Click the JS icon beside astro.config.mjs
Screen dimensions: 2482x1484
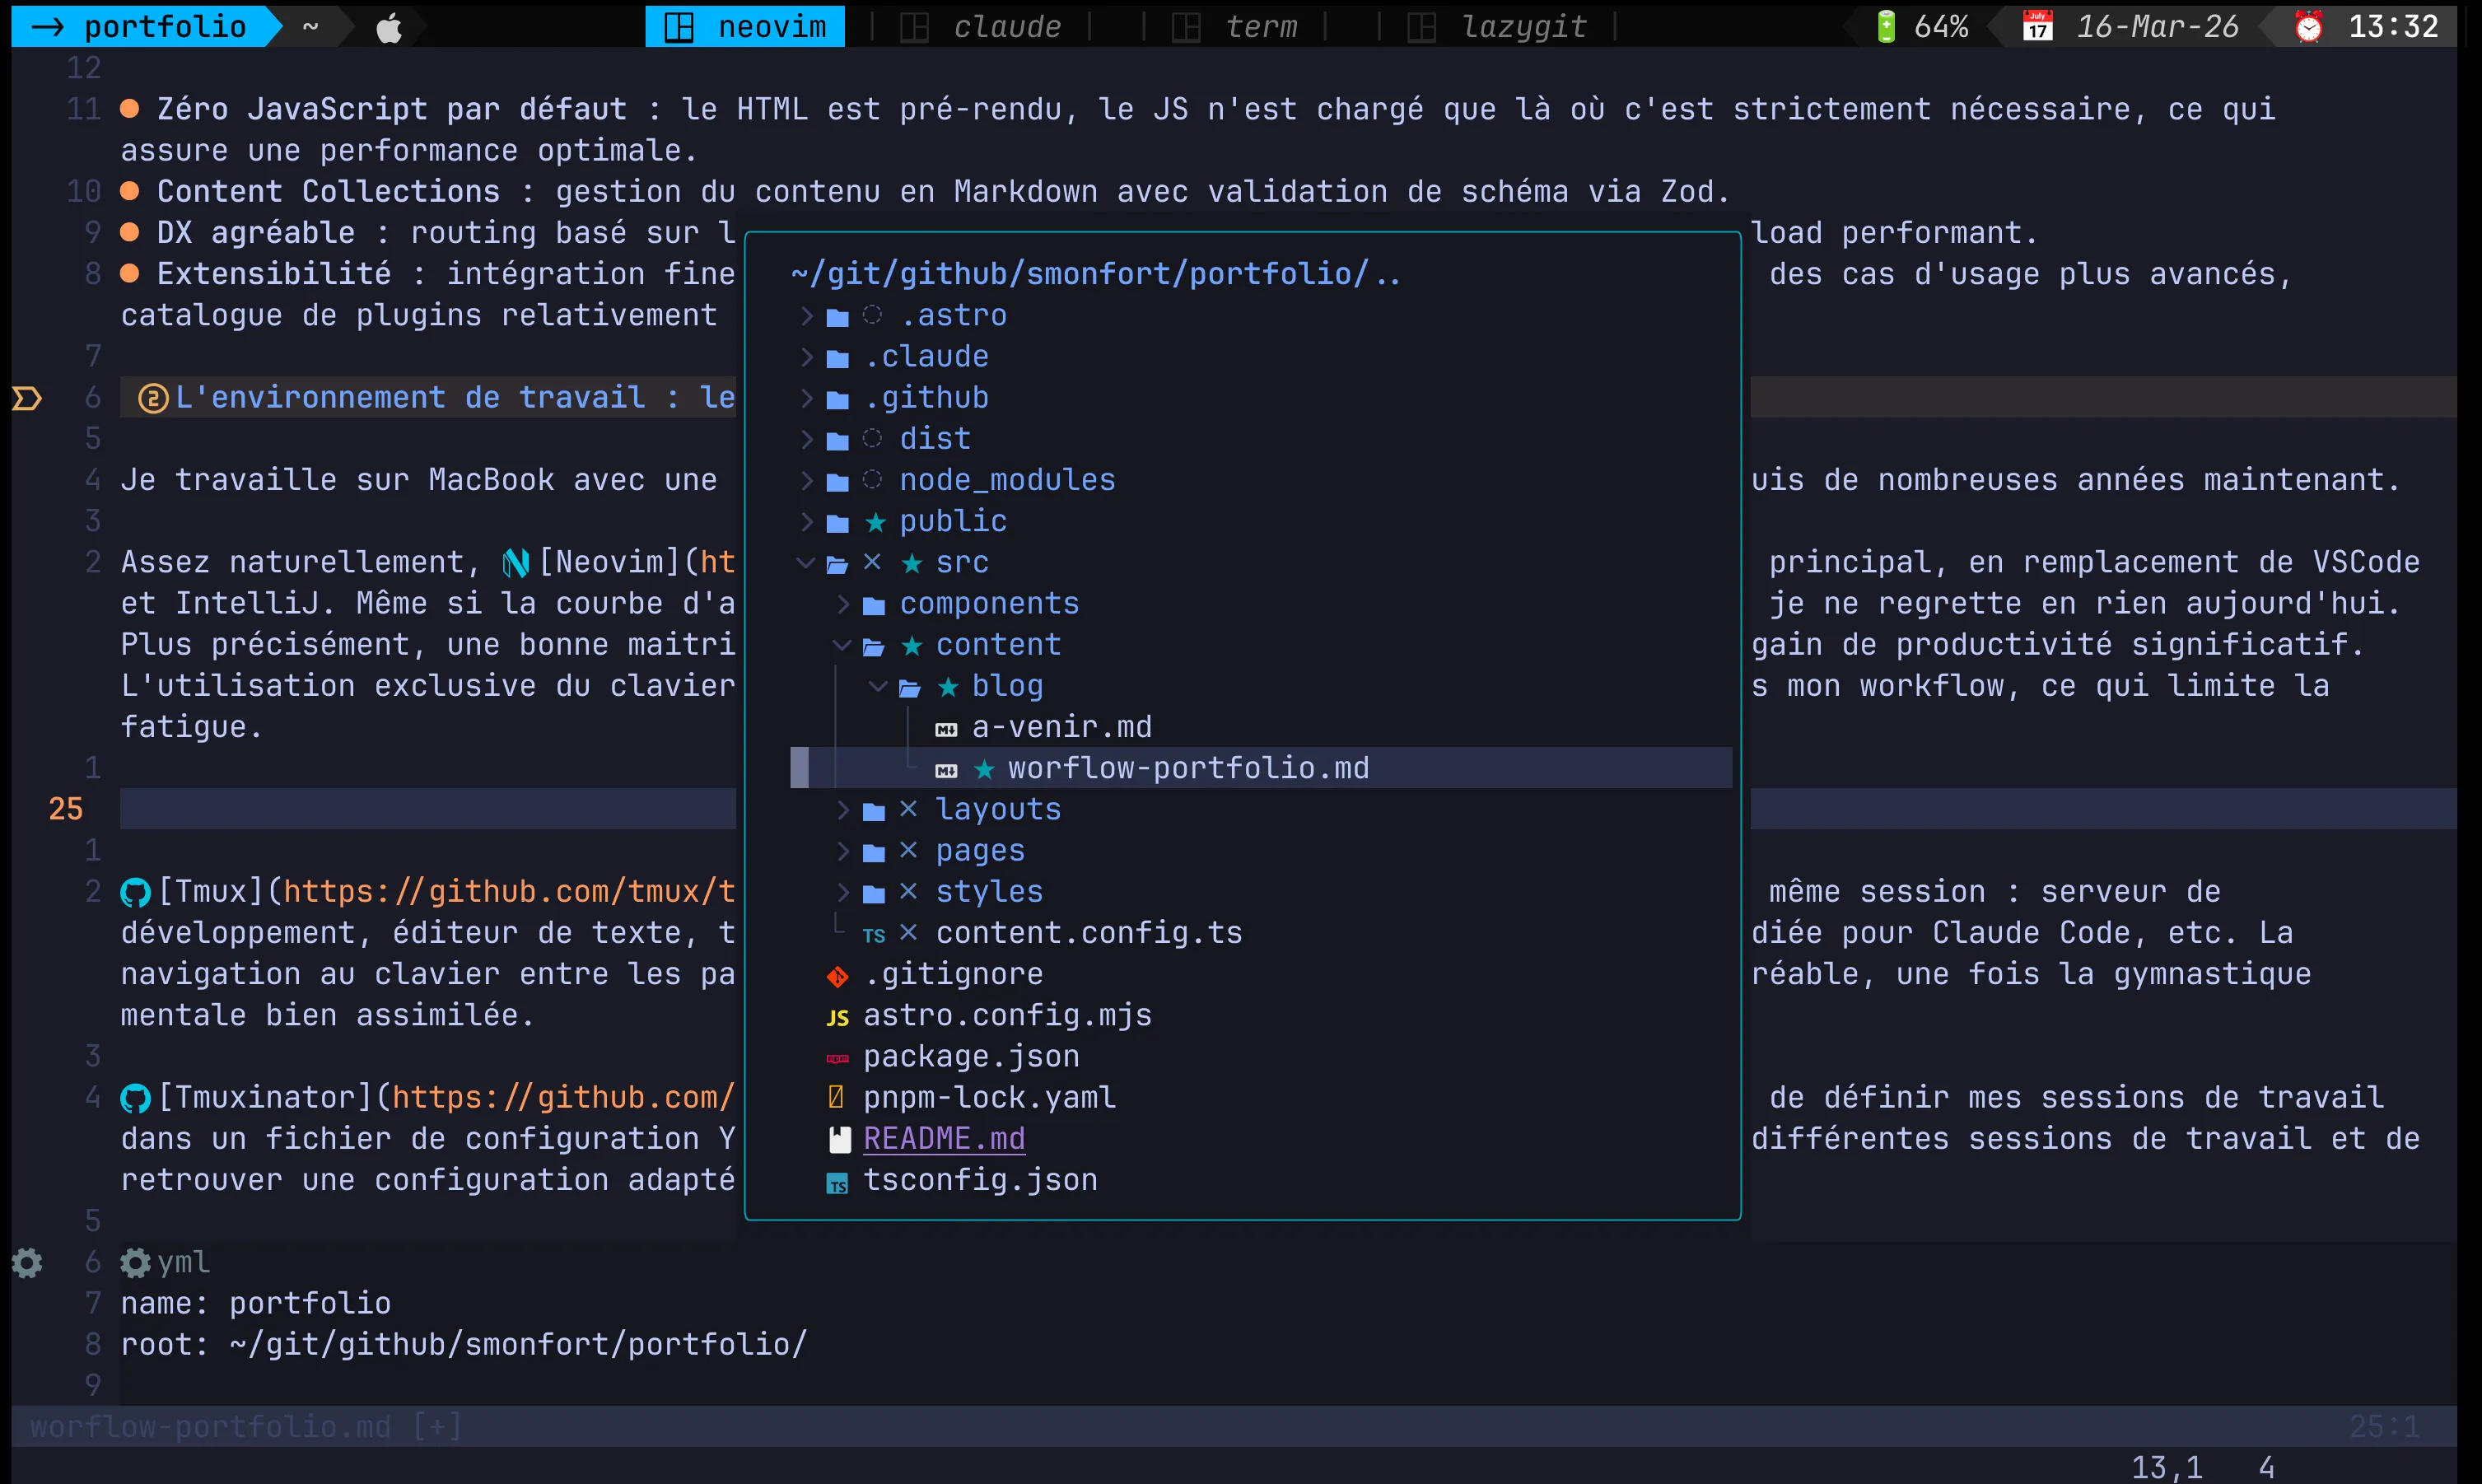point(838,1017)
